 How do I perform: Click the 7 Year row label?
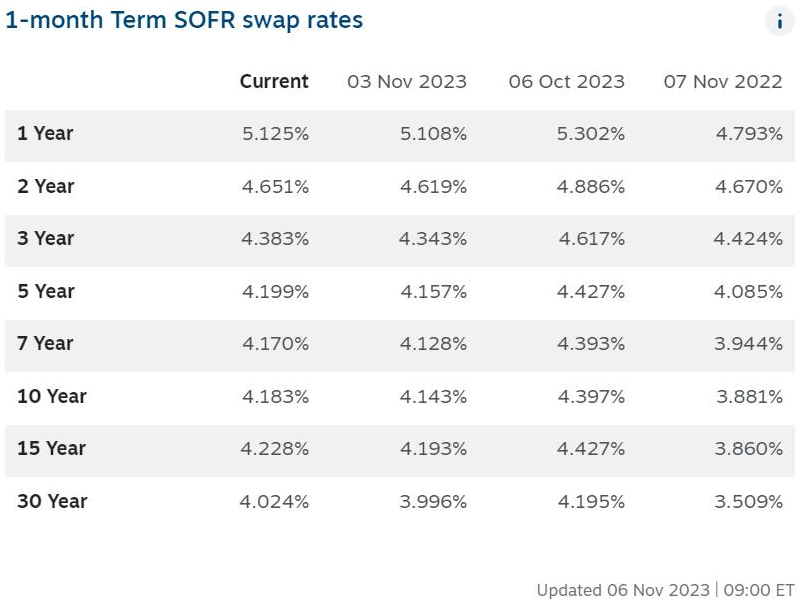pos(45,344)
